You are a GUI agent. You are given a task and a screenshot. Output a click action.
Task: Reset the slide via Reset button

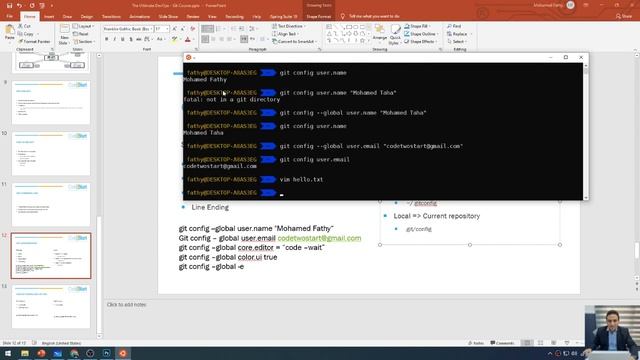[x=81, y=34]
